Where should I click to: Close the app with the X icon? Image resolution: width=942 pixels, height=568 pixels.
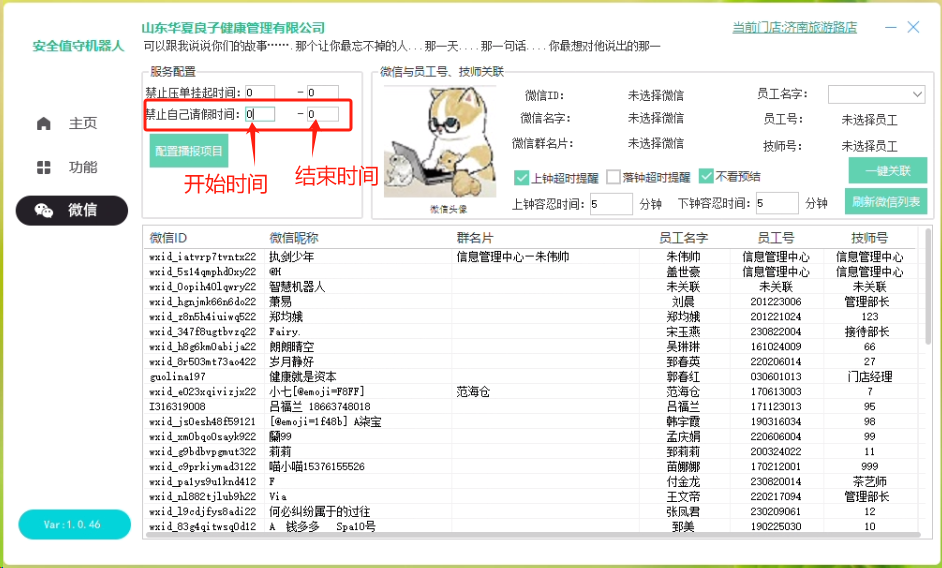tap(912, 28)
